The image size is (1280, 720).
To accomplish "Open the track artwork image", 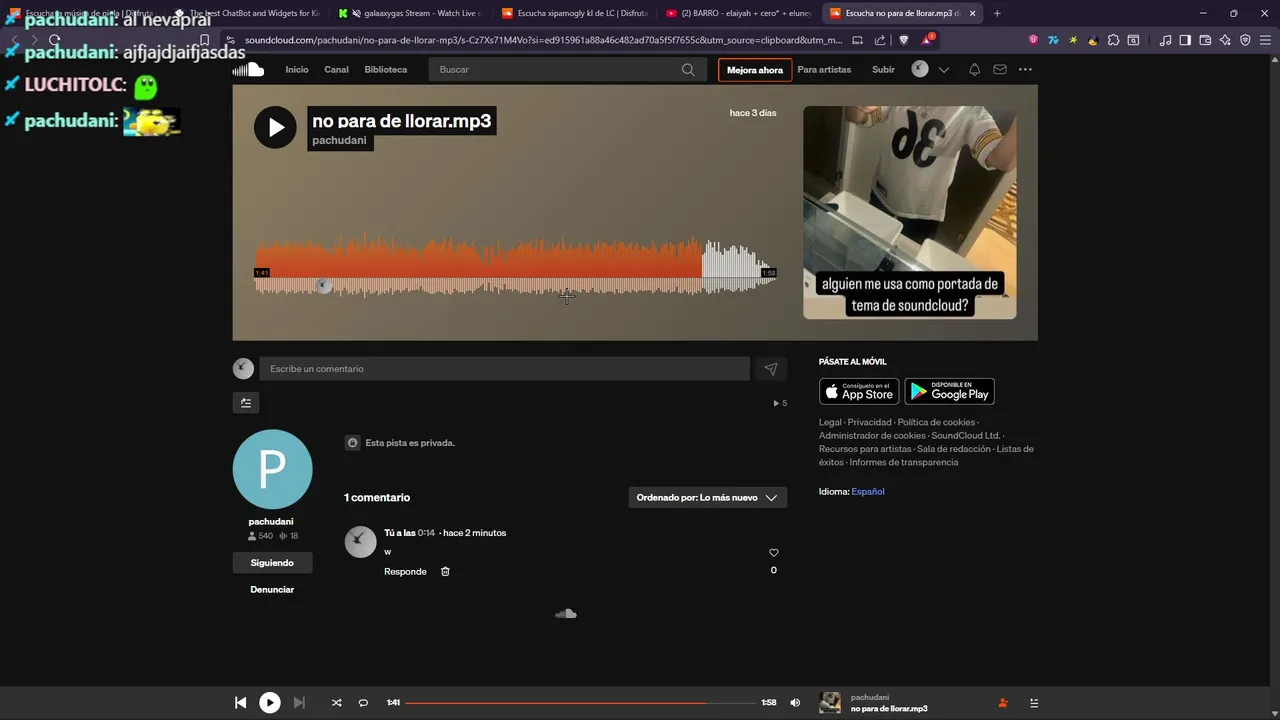I will coord(910,212).
